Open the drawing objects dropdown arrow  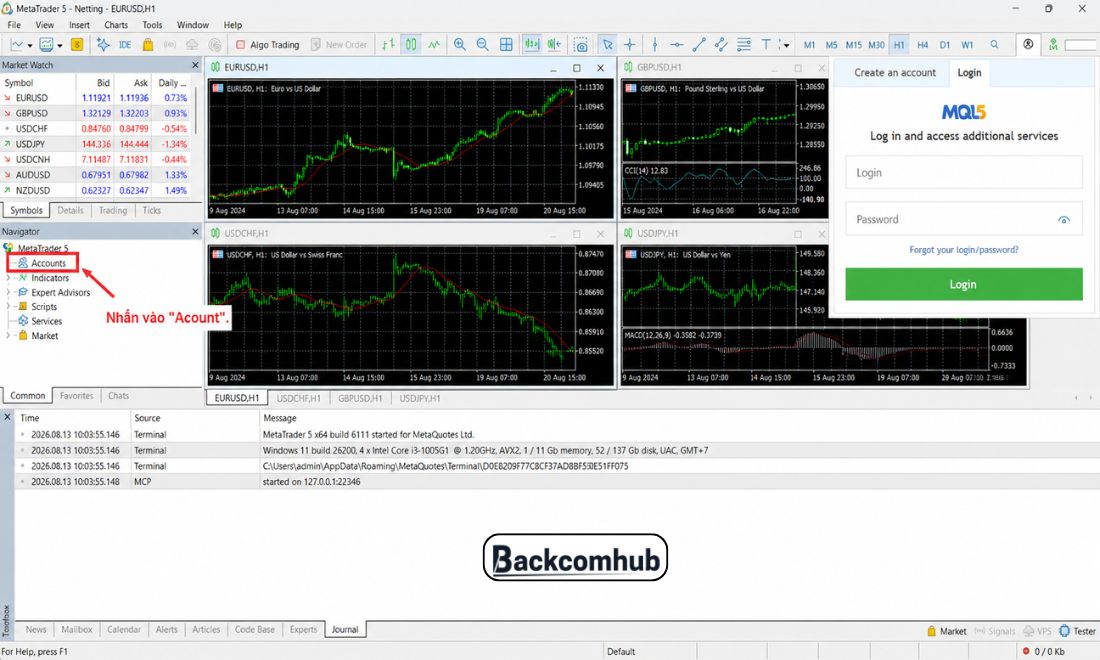pos(784,46)
